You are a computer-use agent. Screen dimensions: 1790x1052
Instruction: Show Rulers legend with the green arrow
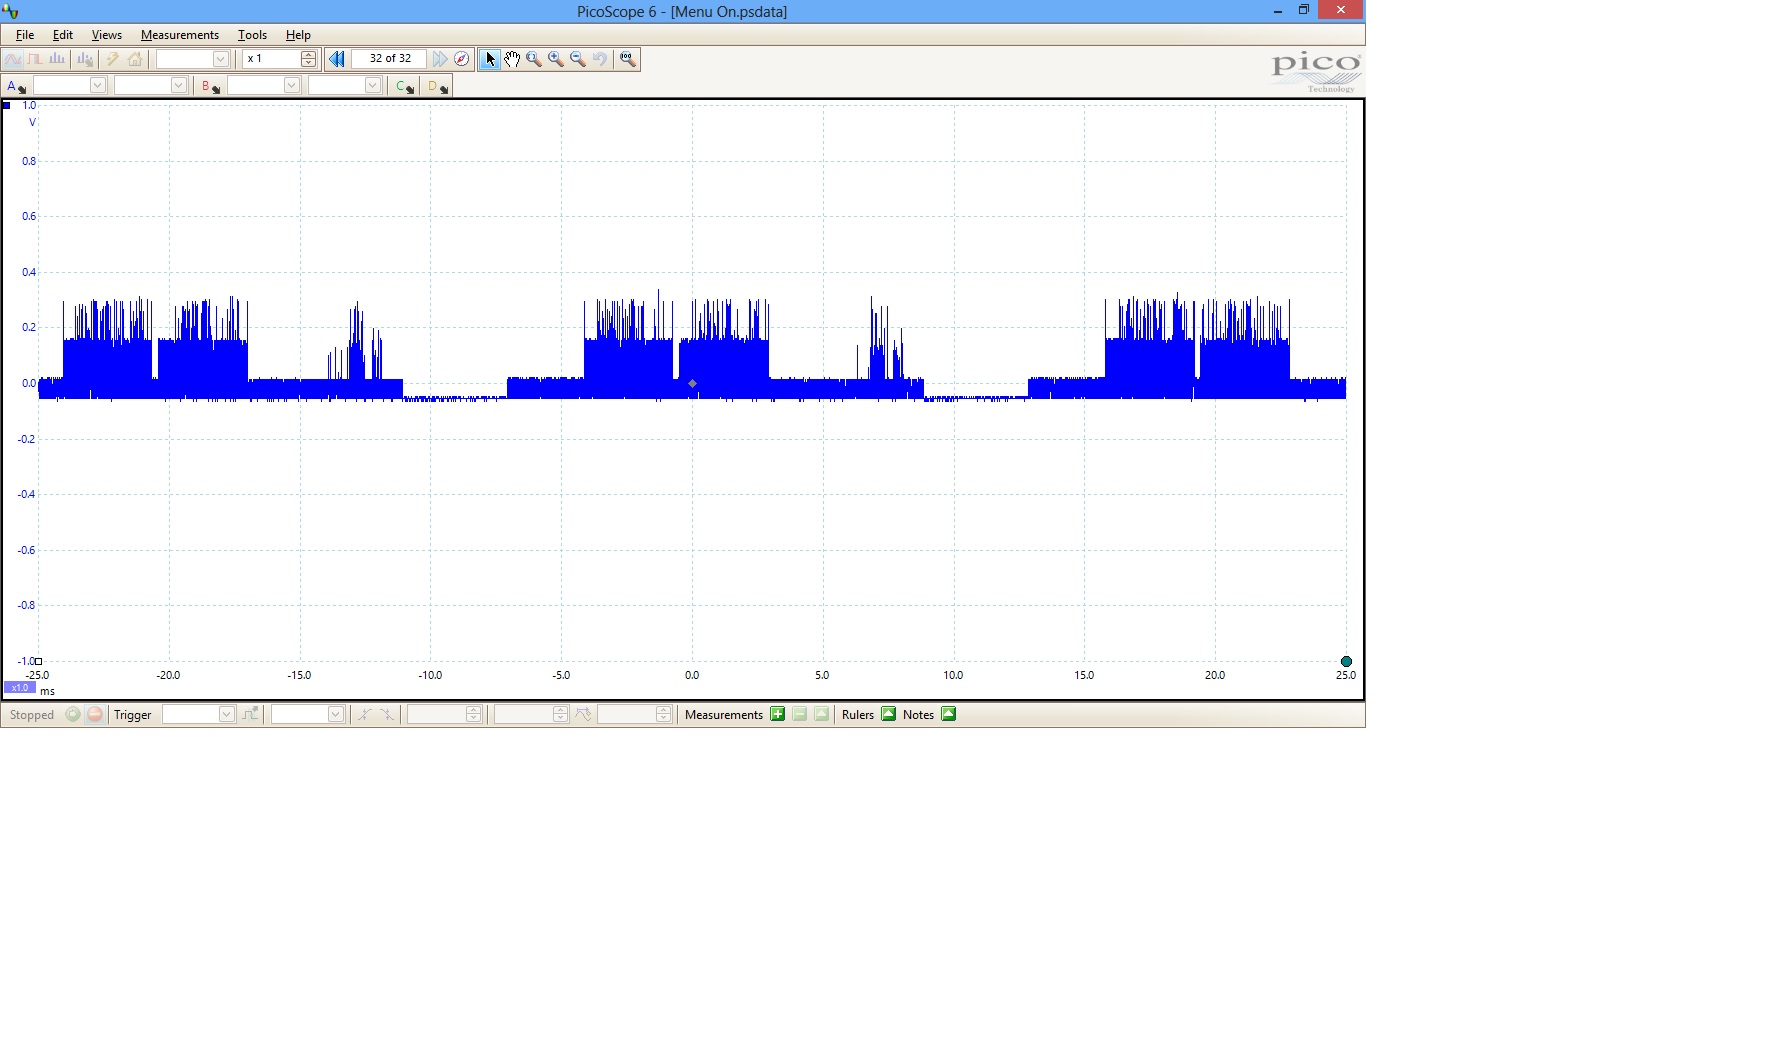click(x=889, y=714)
